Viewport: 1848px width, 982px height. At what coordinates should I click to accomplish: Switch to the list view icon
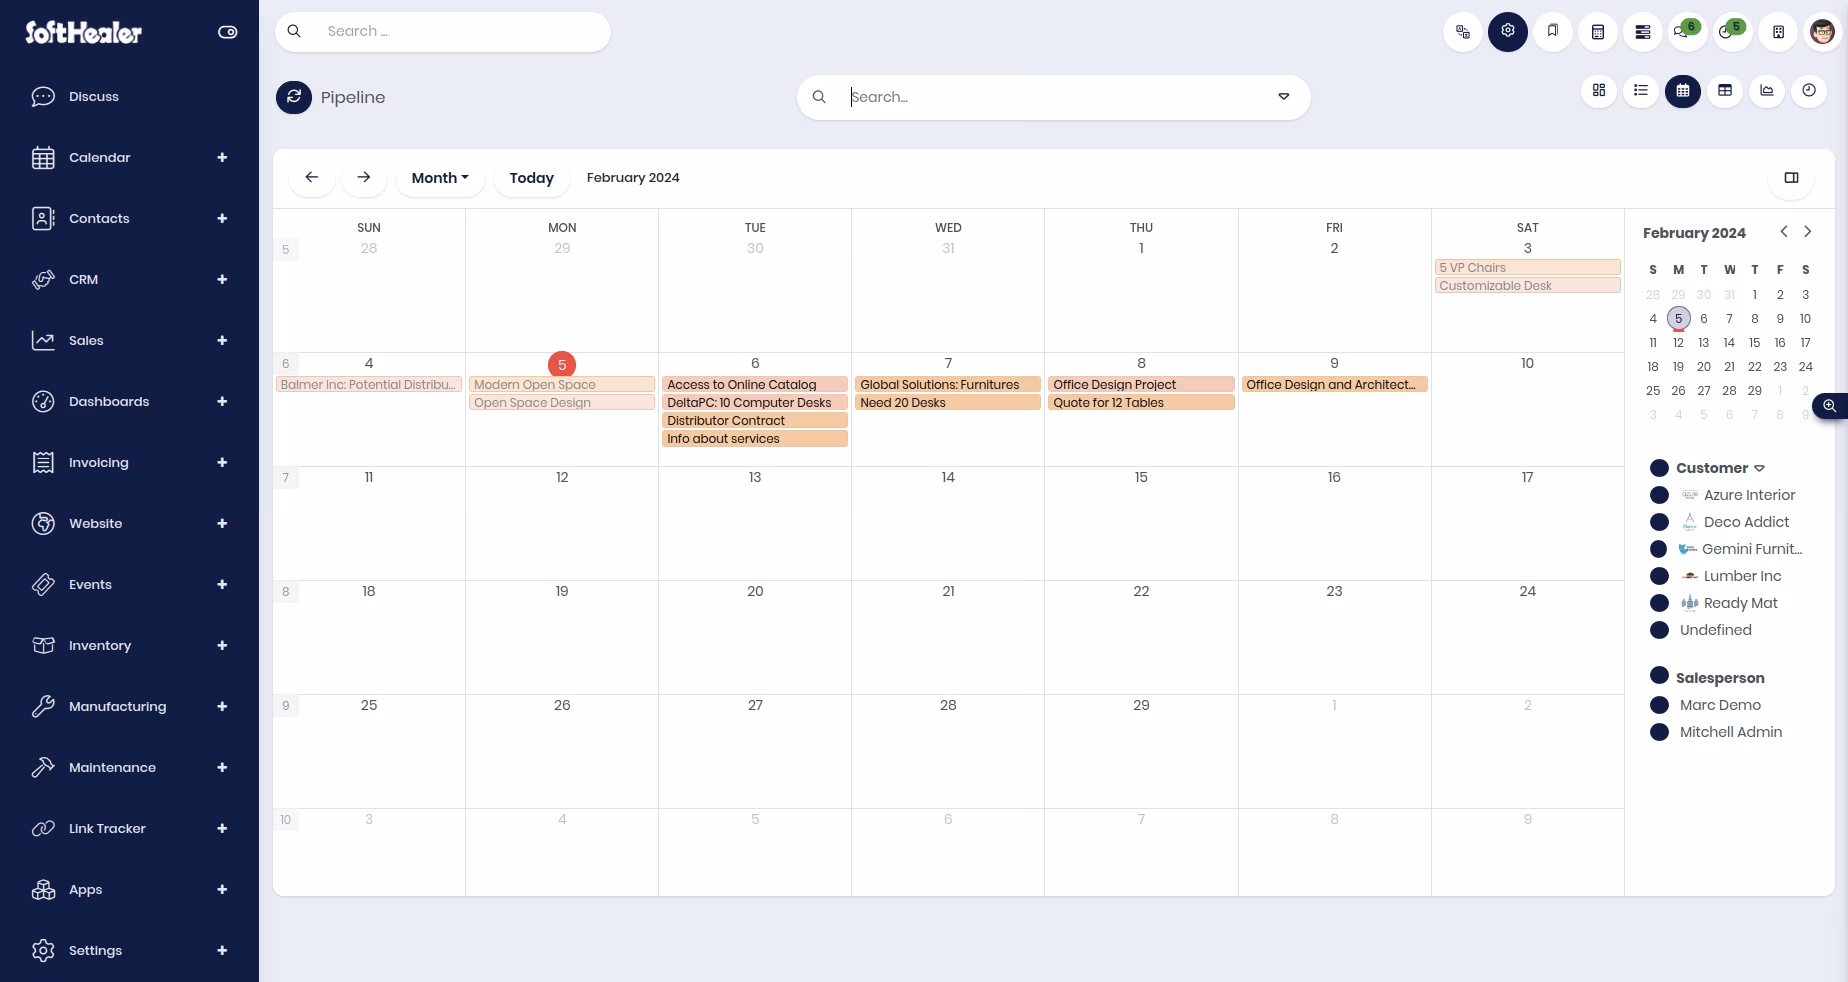[1641, 91]
